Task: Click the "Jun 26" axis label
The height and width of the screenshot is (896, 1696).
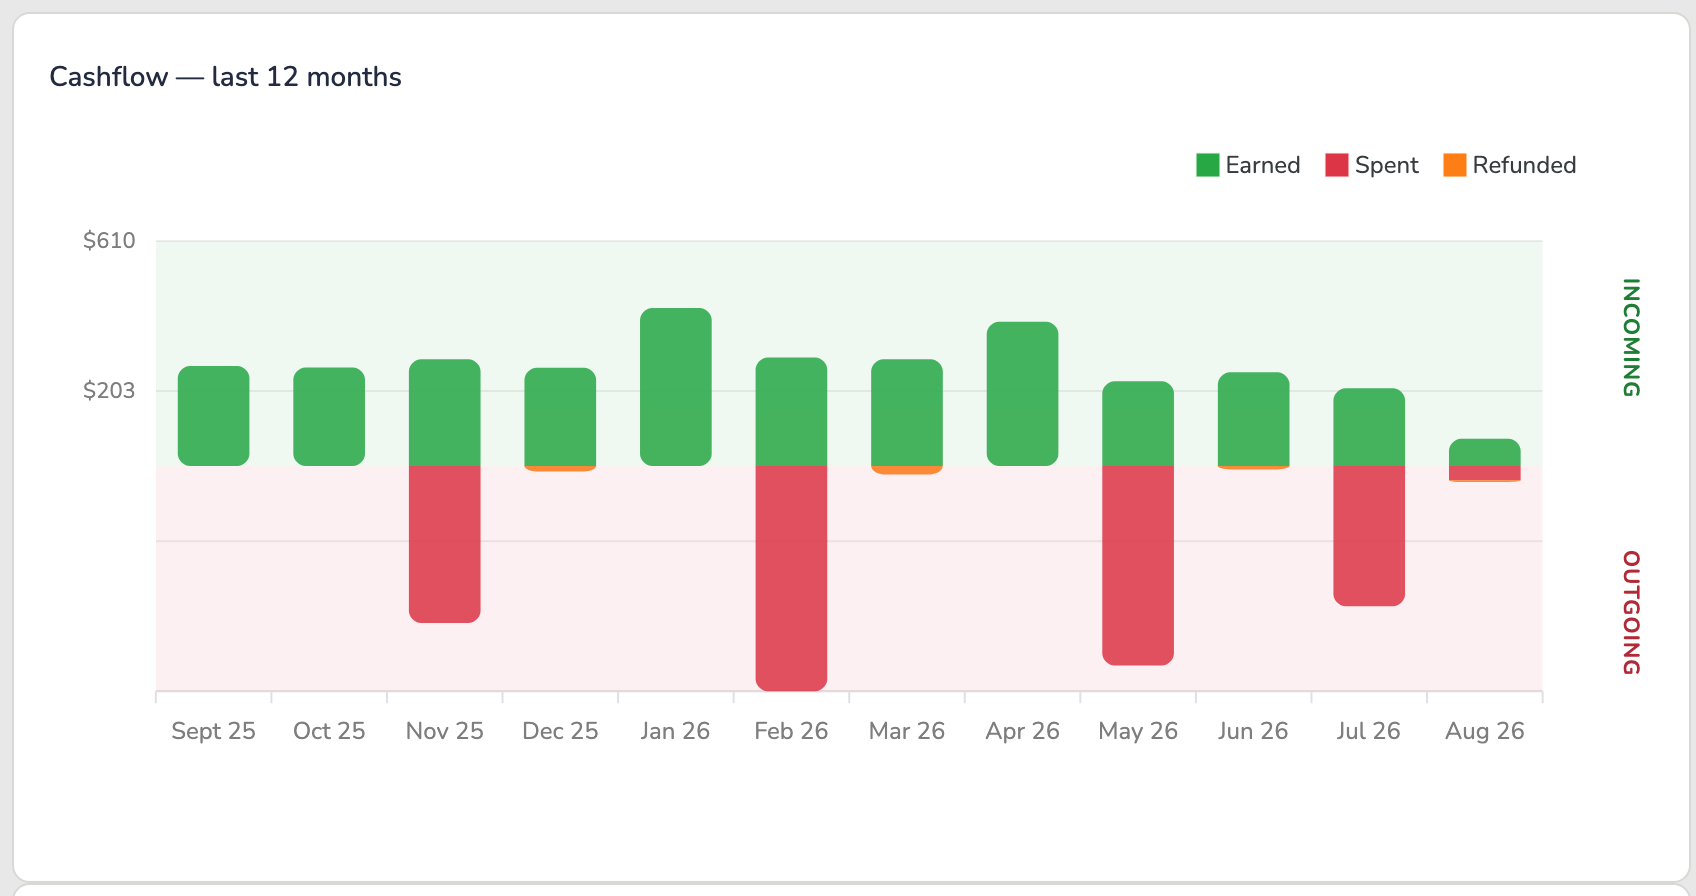Action: [x=1253, y=731]
